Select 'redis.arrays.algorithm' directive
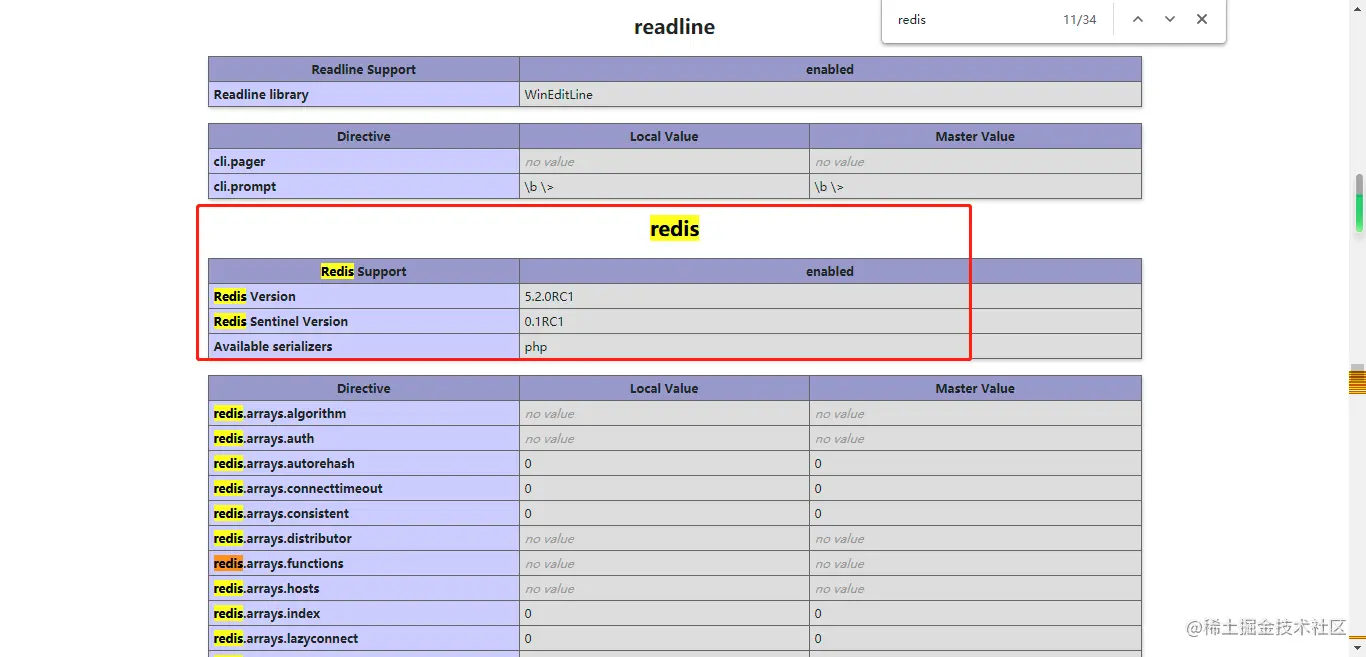Screen dimensions: 1366x657 coord(364,414)
